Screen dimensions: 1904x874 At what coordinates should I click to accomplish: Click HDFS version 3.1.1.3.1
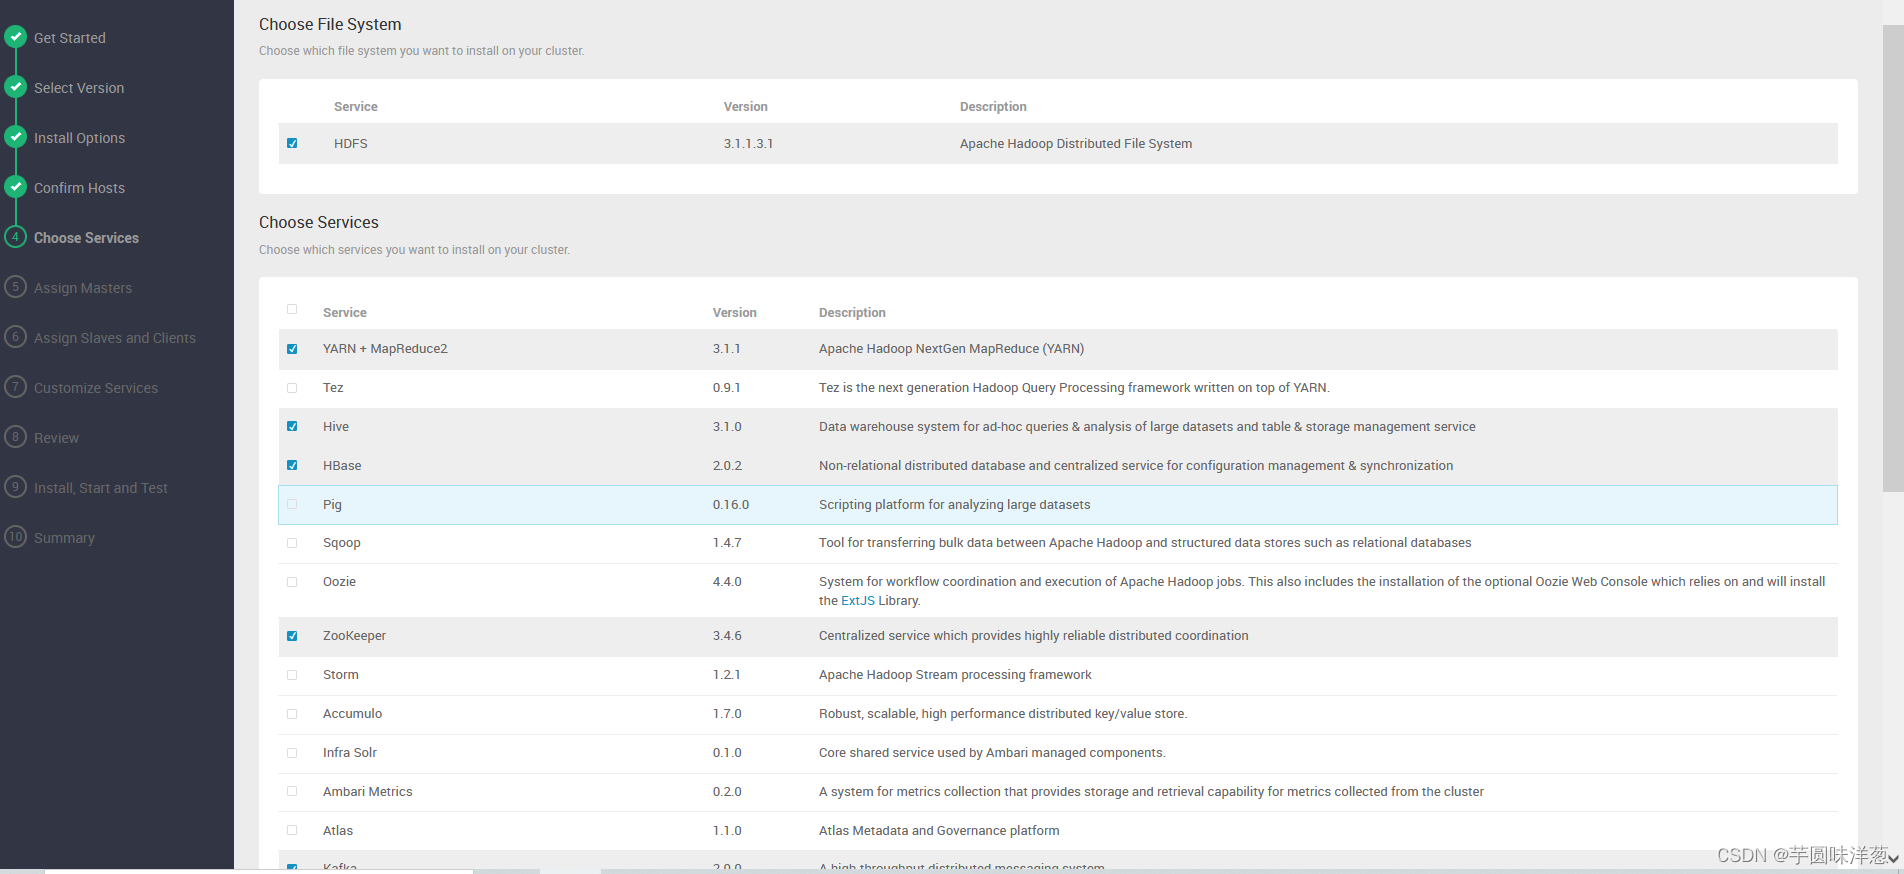[x=748, y=144]
